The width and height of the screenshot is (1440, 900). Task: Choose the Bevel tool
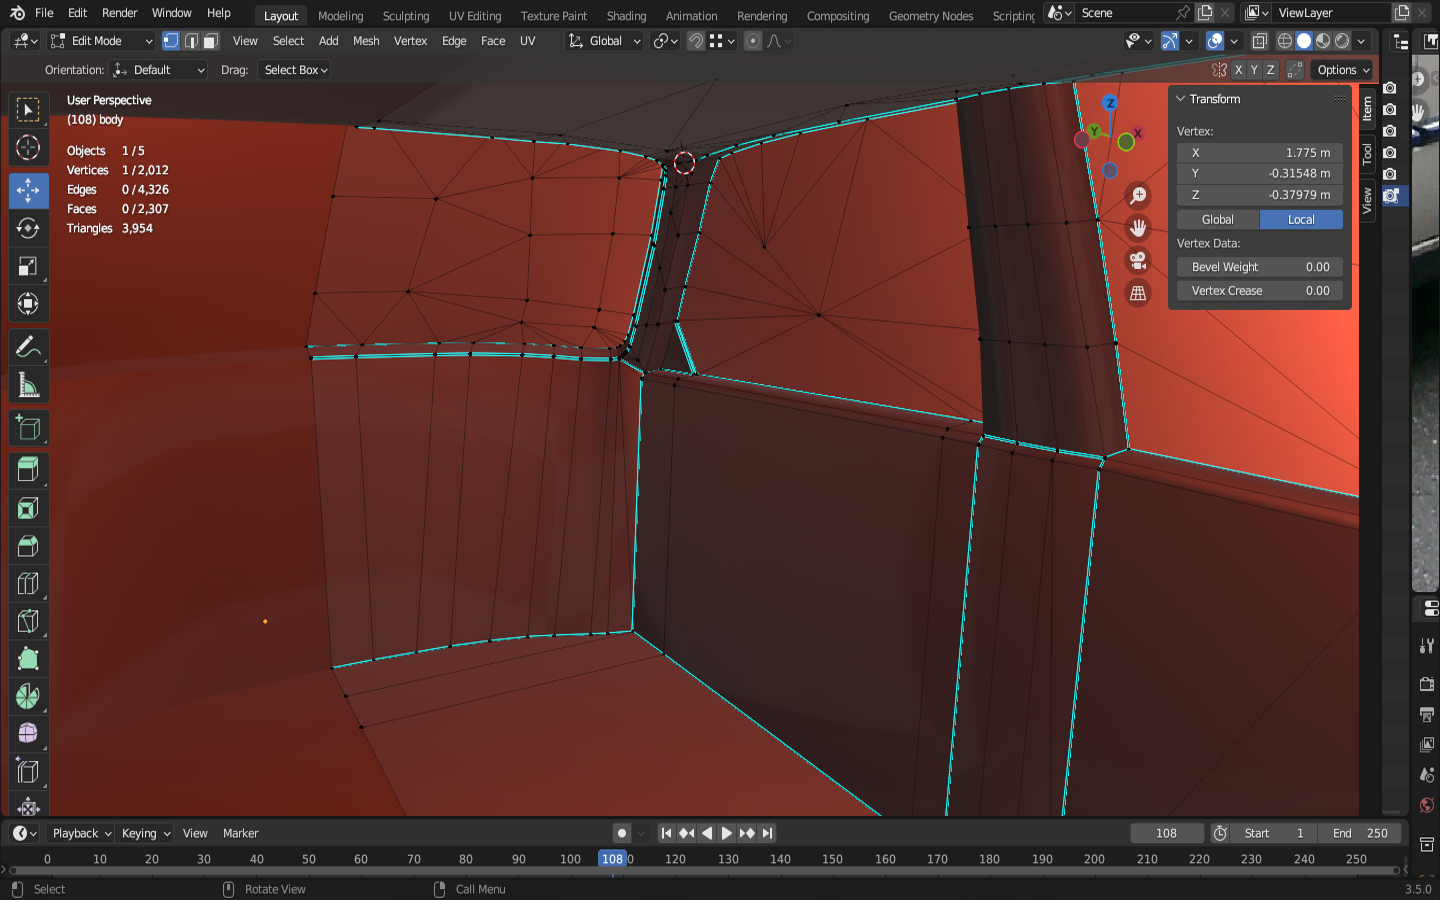click(28, 546)
